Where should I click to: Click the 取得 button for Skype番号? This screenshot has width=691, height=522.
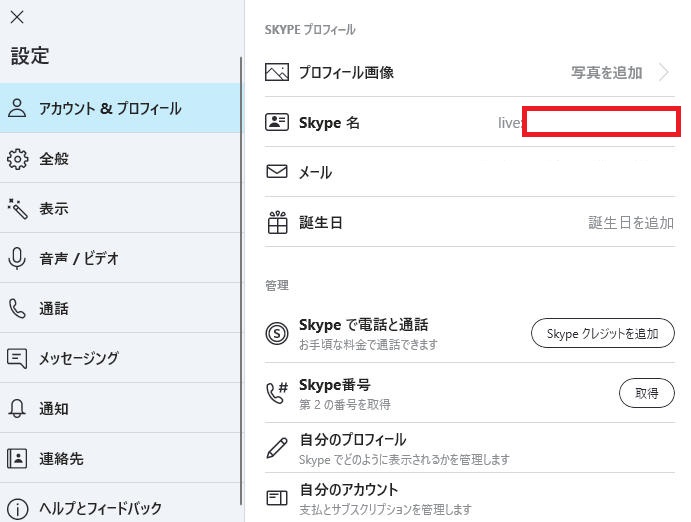click(646, 393)
